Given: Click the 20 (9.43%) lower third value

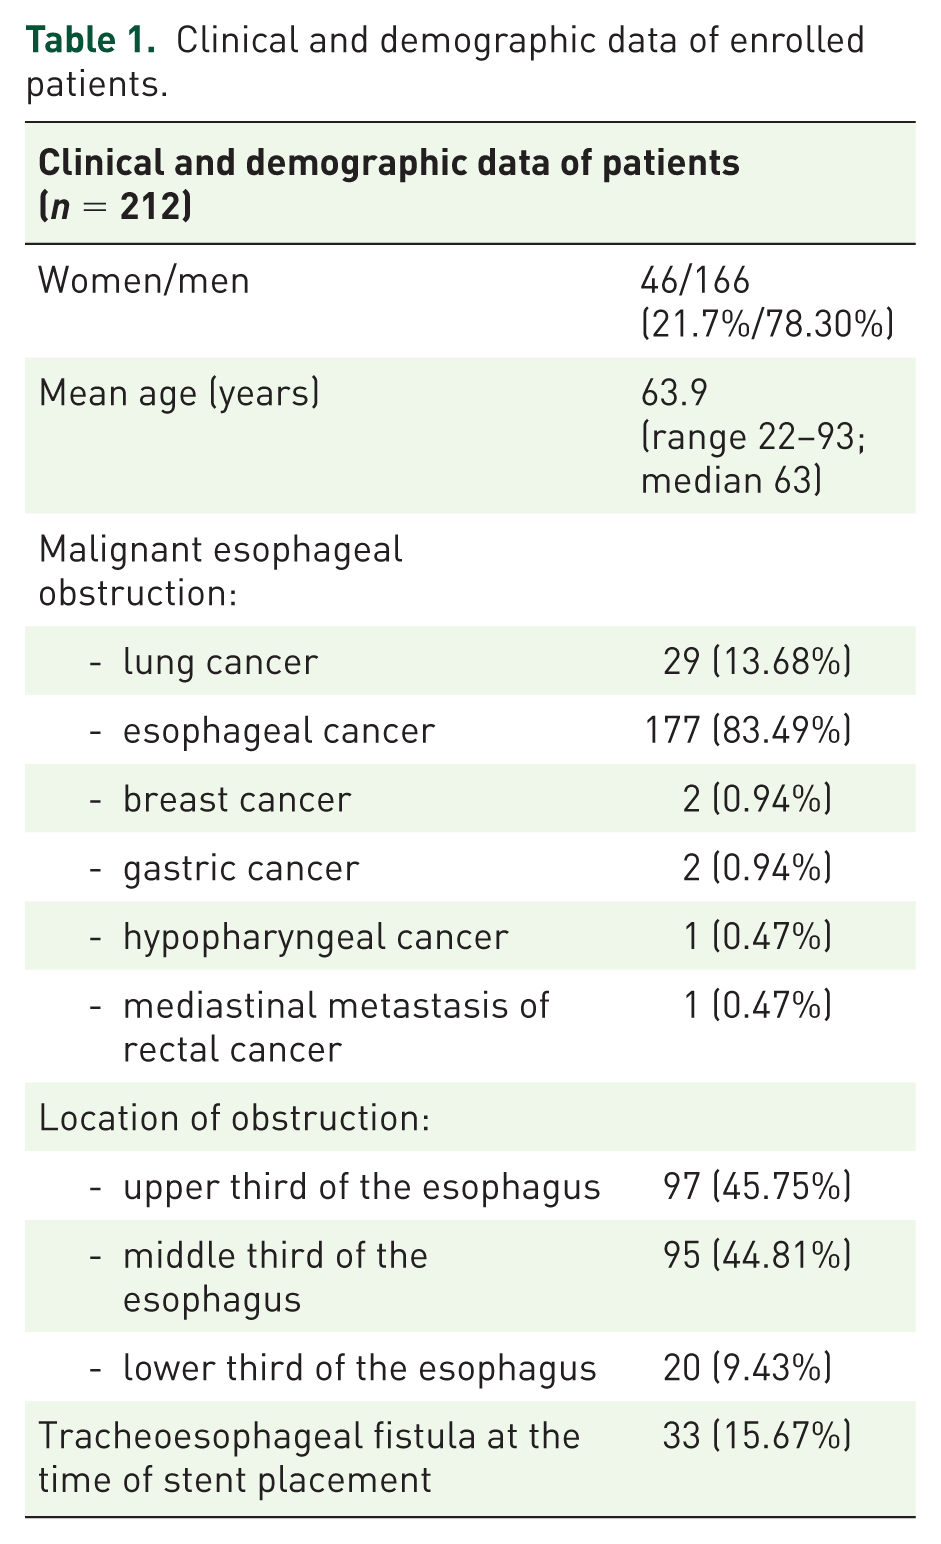Looking at the screenshot, I should pyautogui.click(x=747, y=1368).
